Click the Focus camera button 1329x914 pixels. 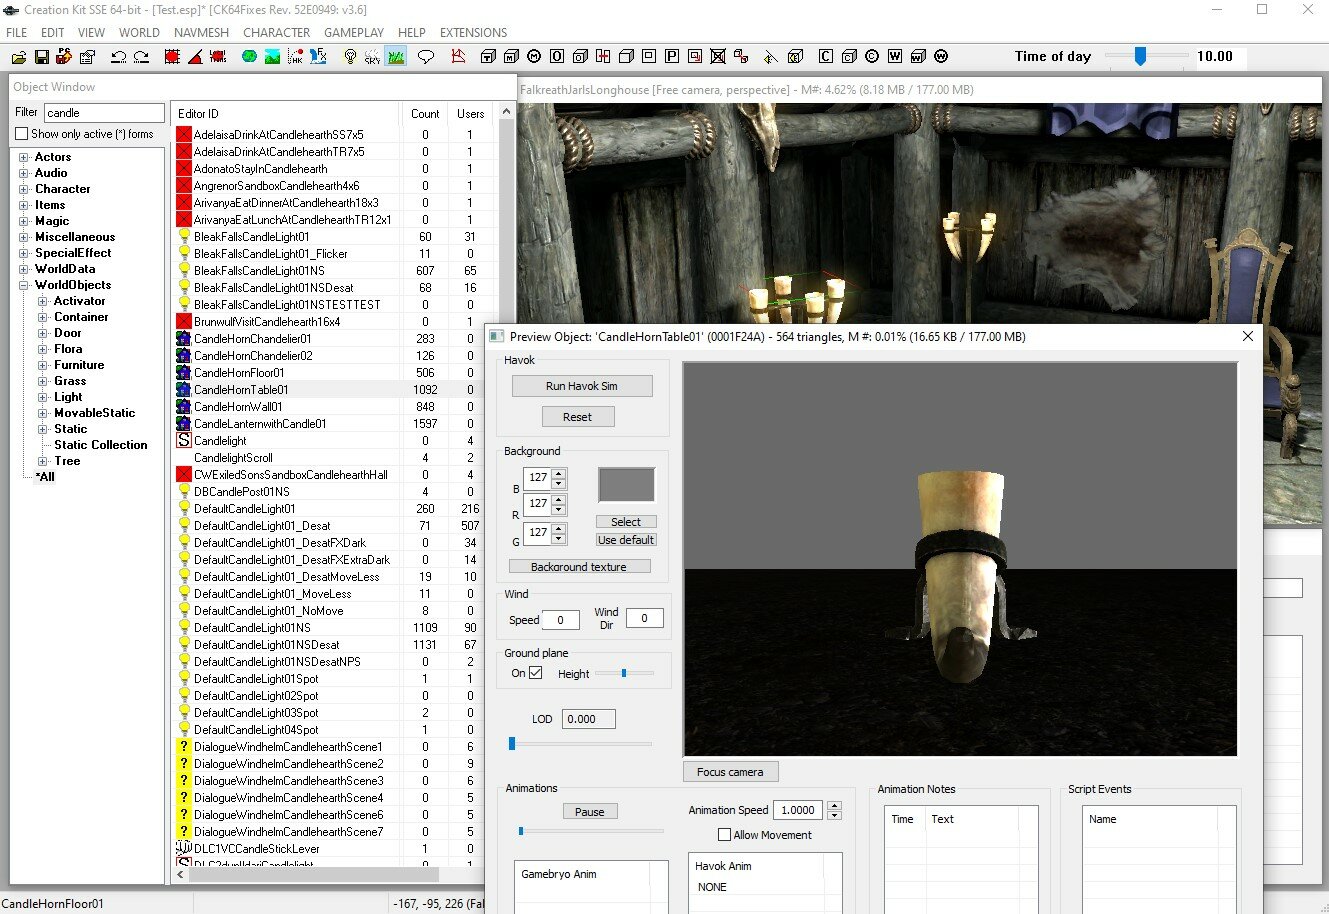pos(730,771)
